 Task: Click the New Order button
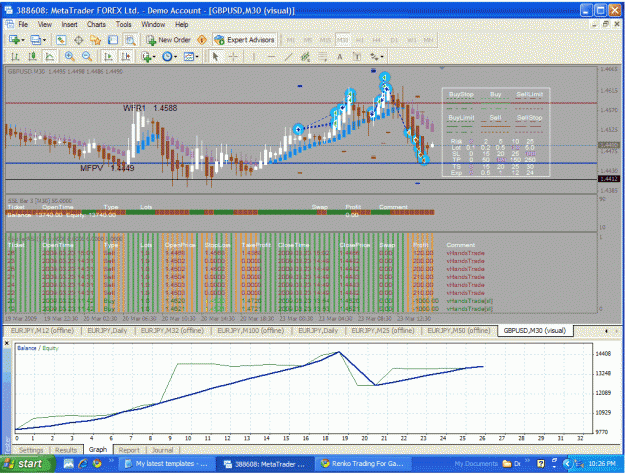point(168,40)
